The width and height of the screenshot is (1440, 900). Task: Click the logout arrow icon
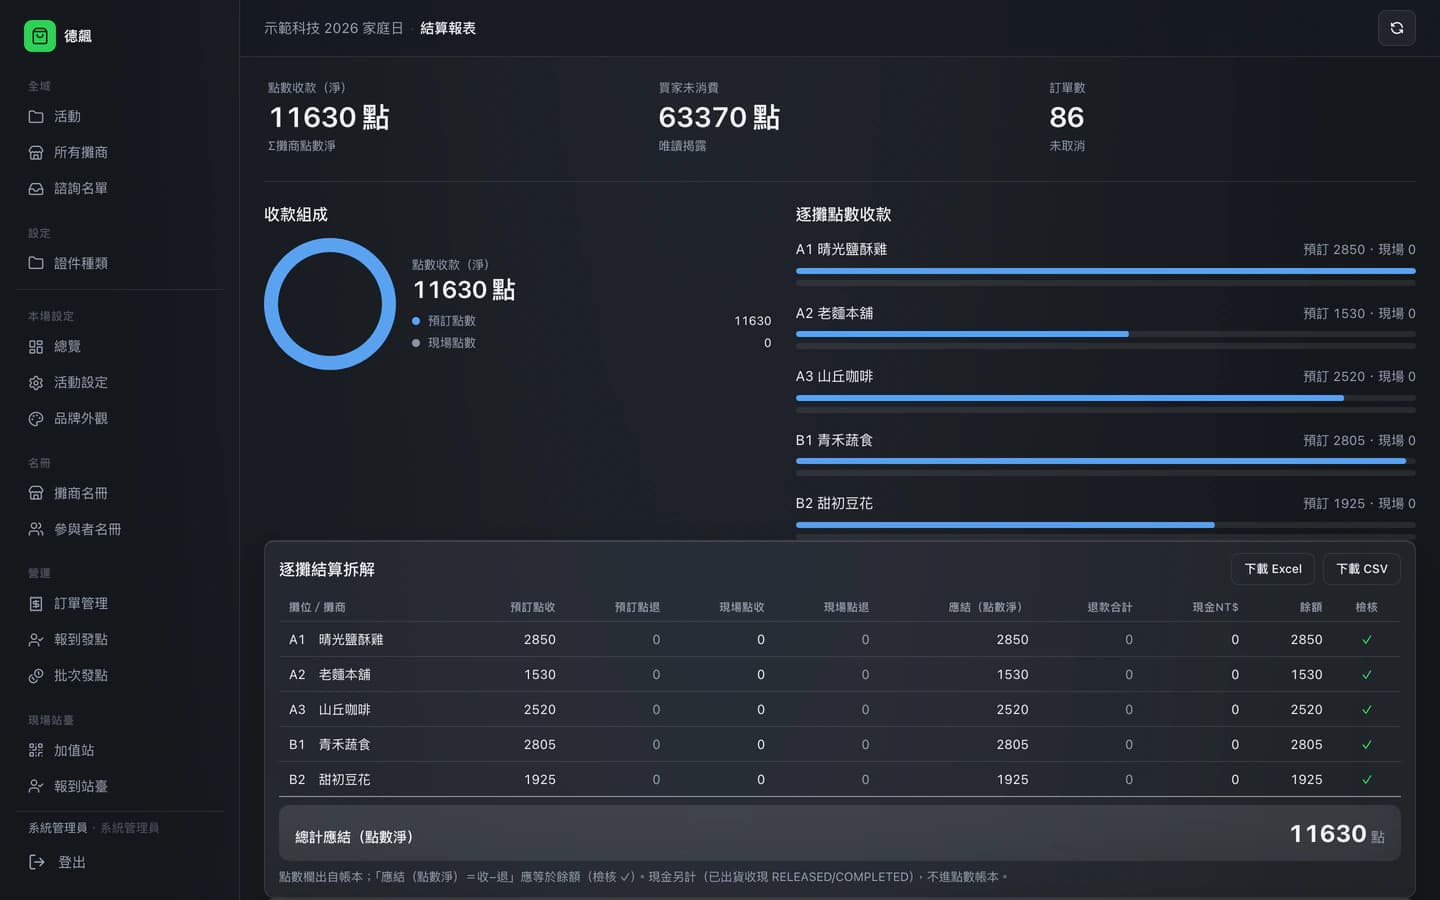point(37,862)
